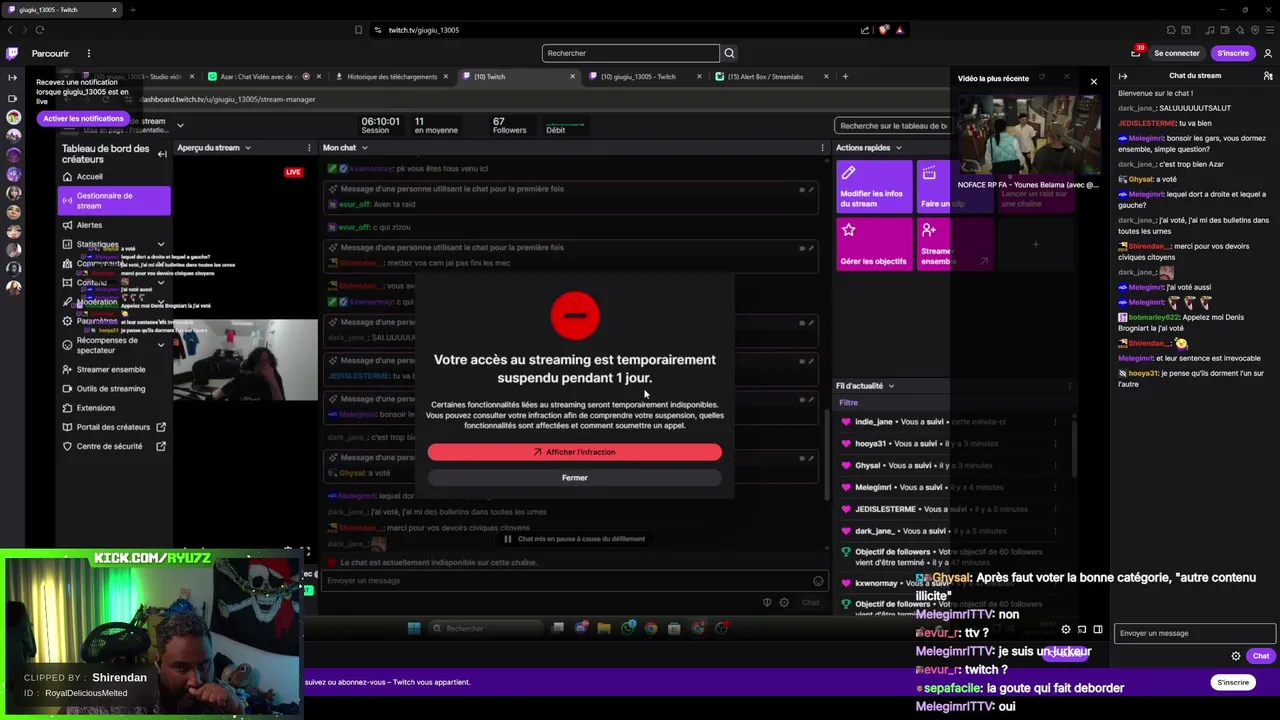Click the Se connecter button
1280x720 pixels.
[1177, 53]
